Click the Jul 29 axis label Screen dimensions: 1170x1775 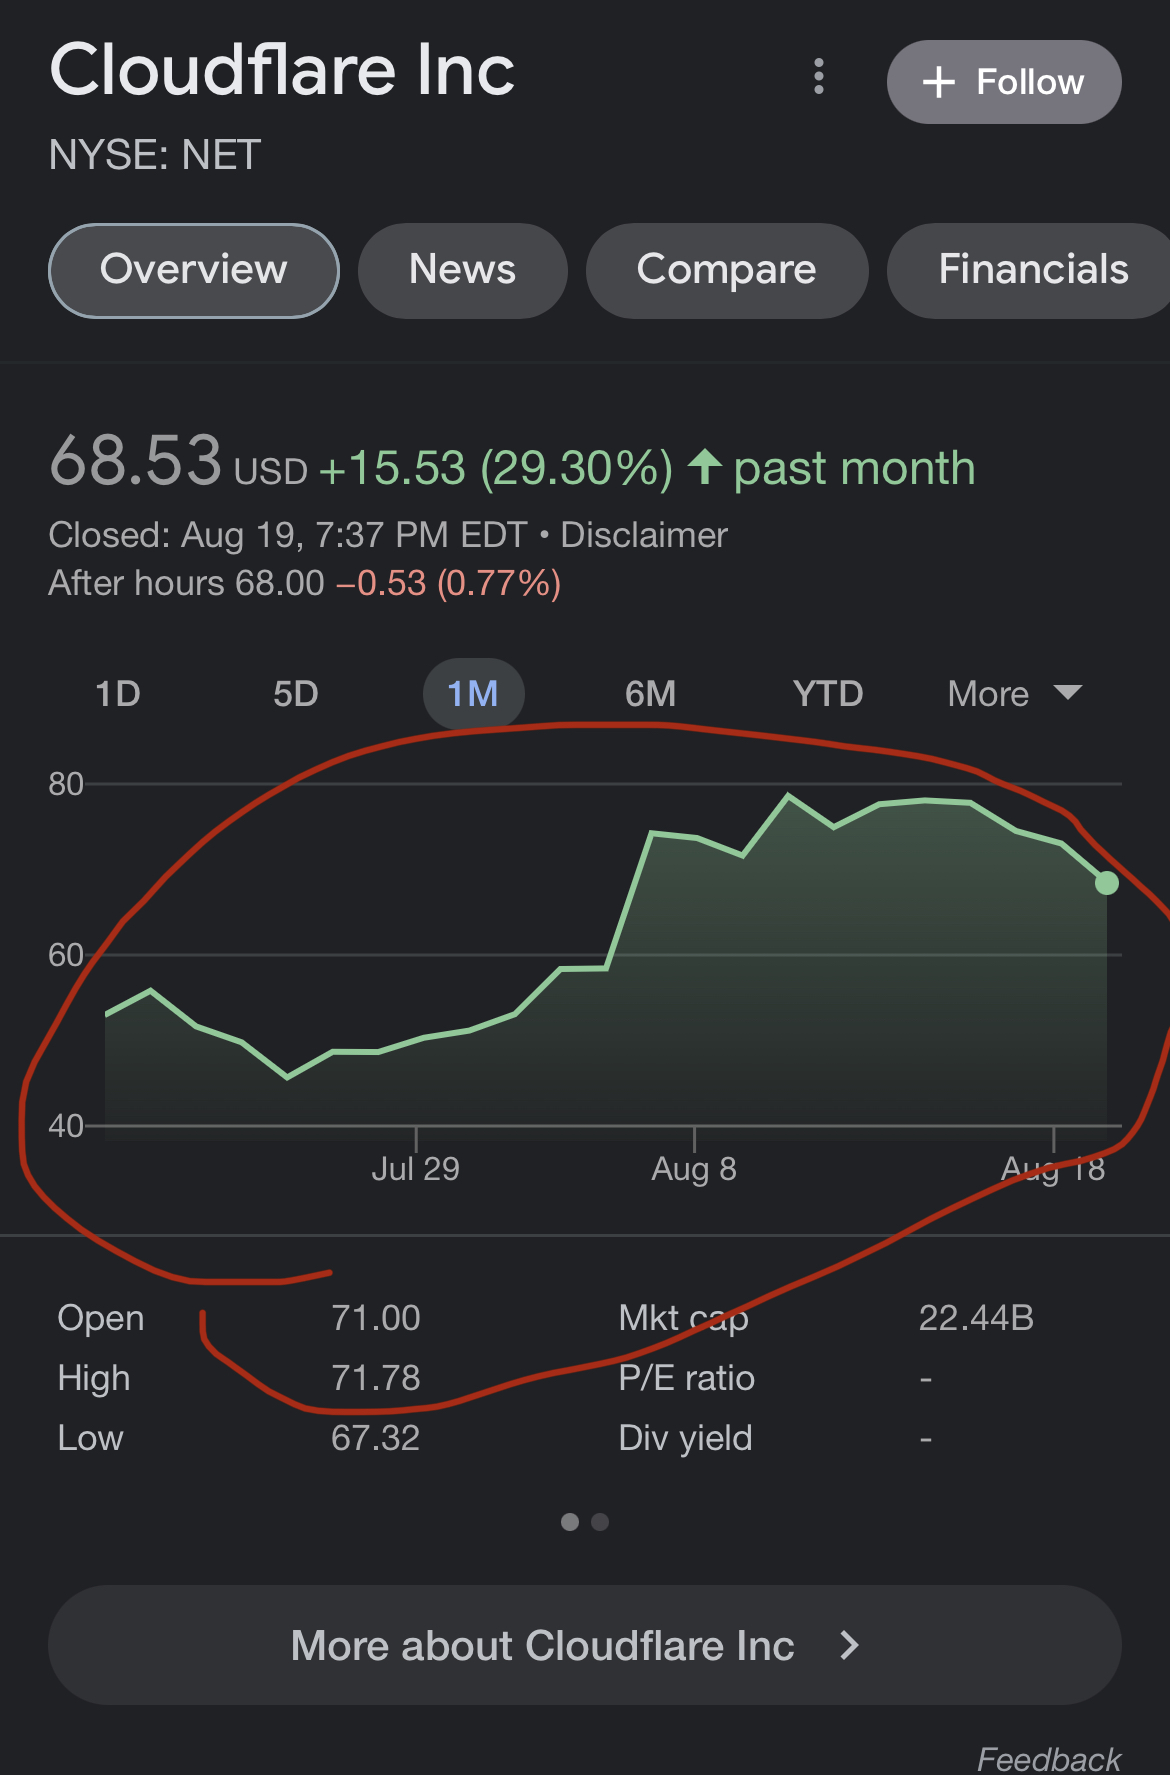[x=415, y=1168]
